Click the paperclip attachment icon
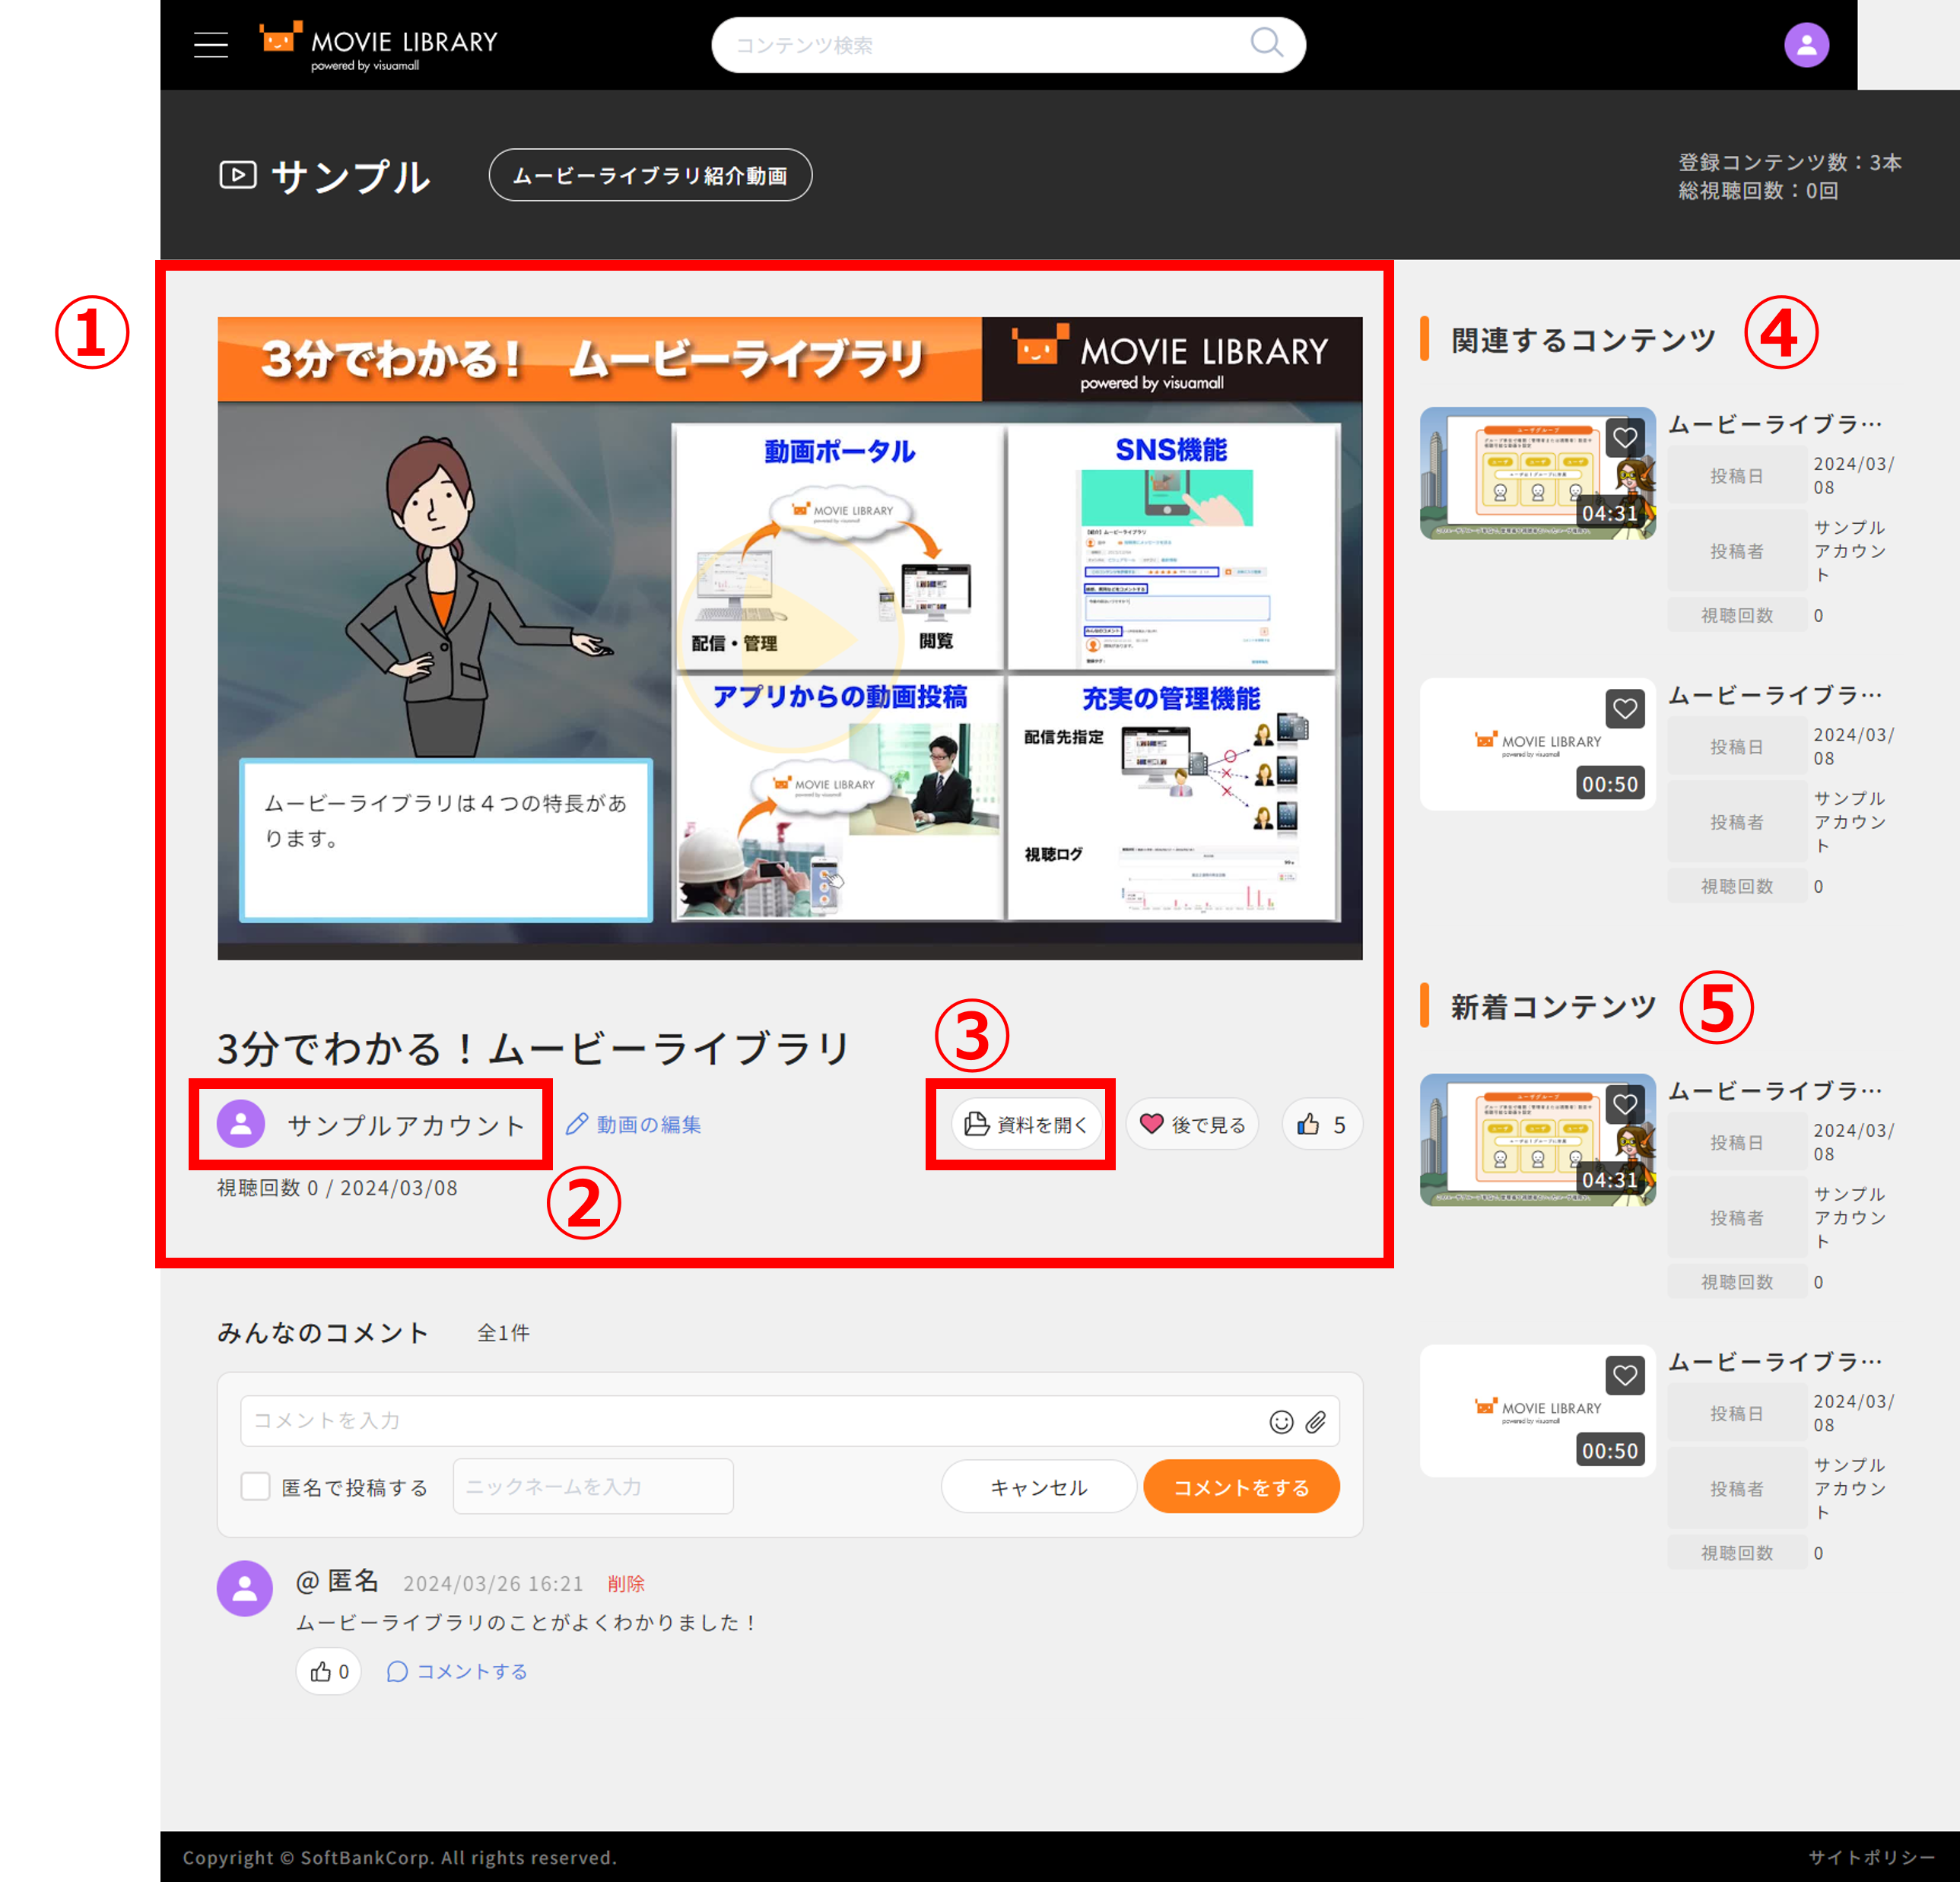Image resolution: width=1960 pixels, height=1882 pixels. coord(1316,1421)
